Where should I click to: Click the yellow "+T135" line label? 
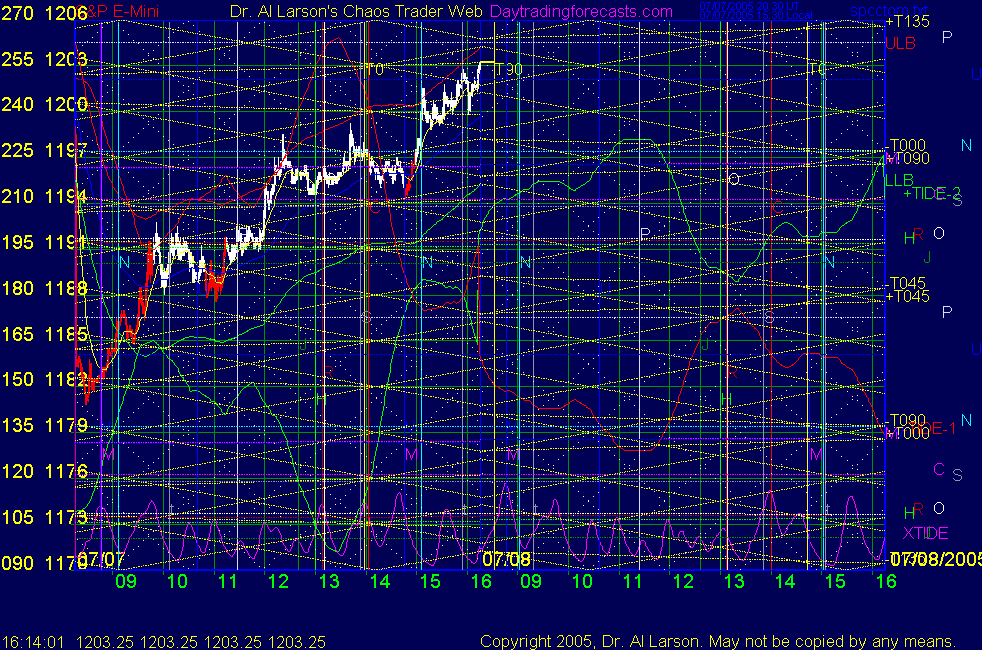907,21
